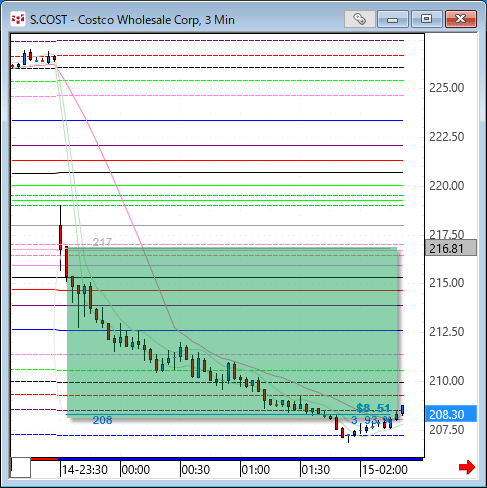Screen dimensions: 487x488
Task: Click the title S.COST - Costco Wholesale Corp
Action: pyautogui.click(x=132, y=20)
